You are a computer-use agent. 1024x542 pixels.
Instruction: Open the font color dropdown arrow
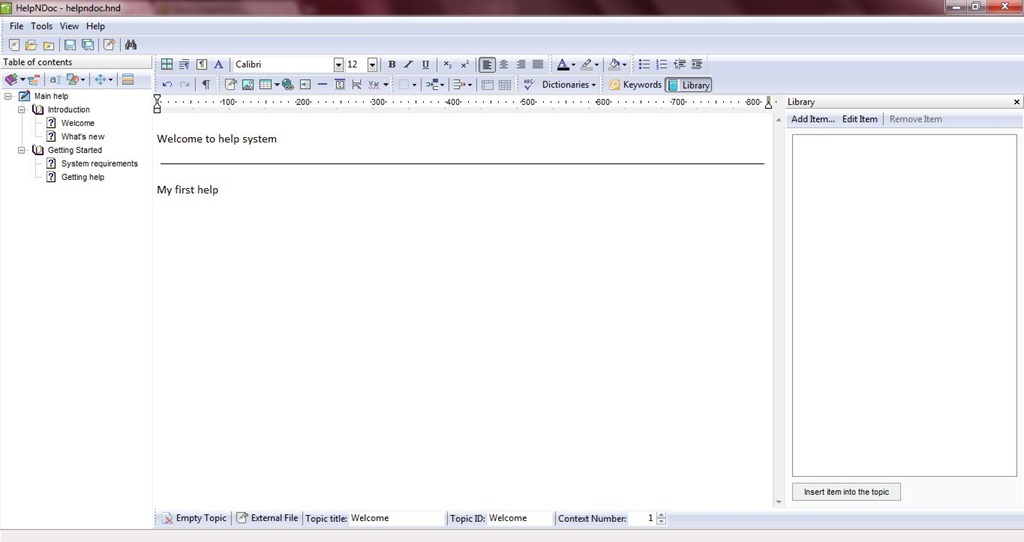tap(573, 65)
